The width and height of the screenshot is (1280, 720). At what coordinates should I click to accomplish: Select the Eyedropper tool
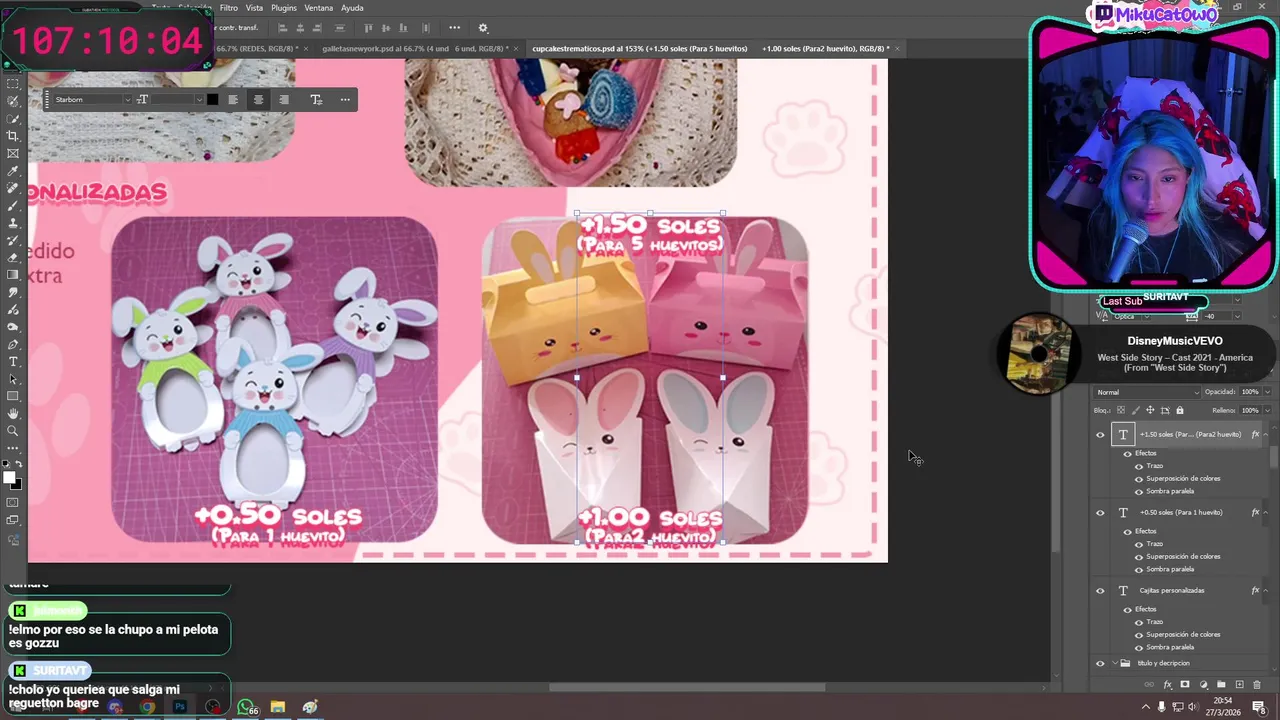point(13,171)
